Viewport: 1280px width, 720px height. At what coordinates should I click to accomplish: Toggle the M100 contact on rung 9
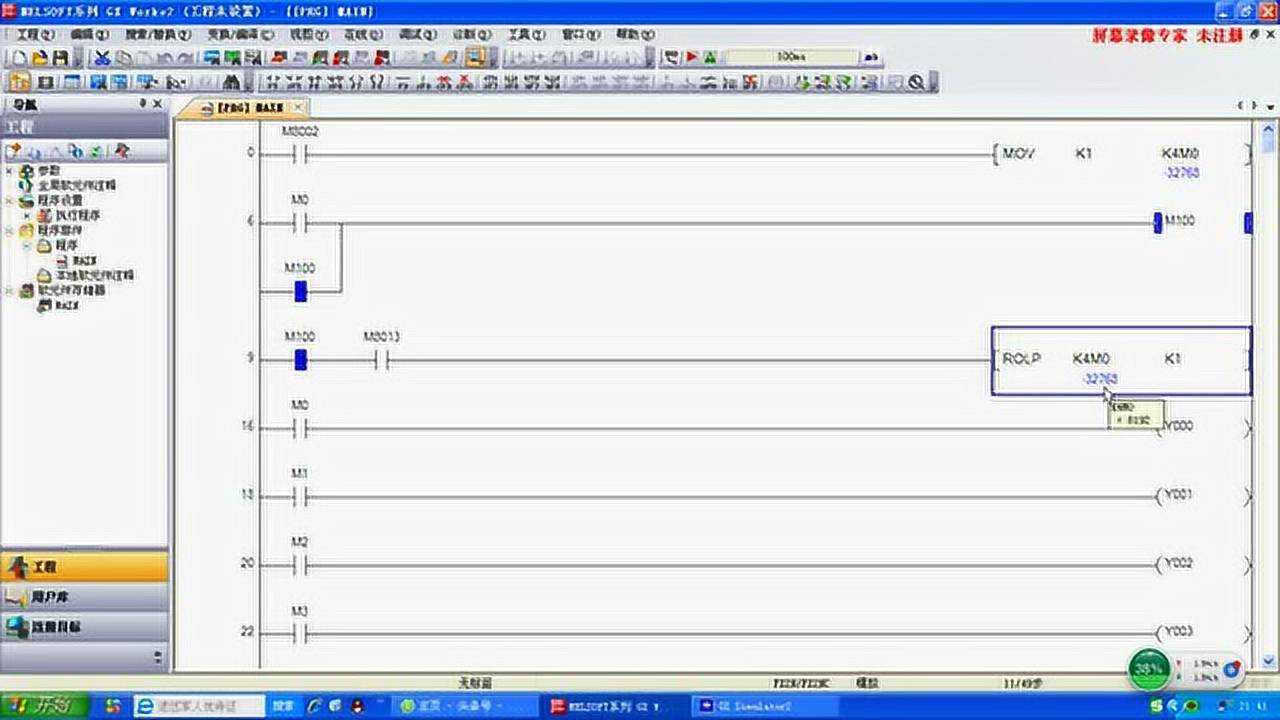coord(300,360)
